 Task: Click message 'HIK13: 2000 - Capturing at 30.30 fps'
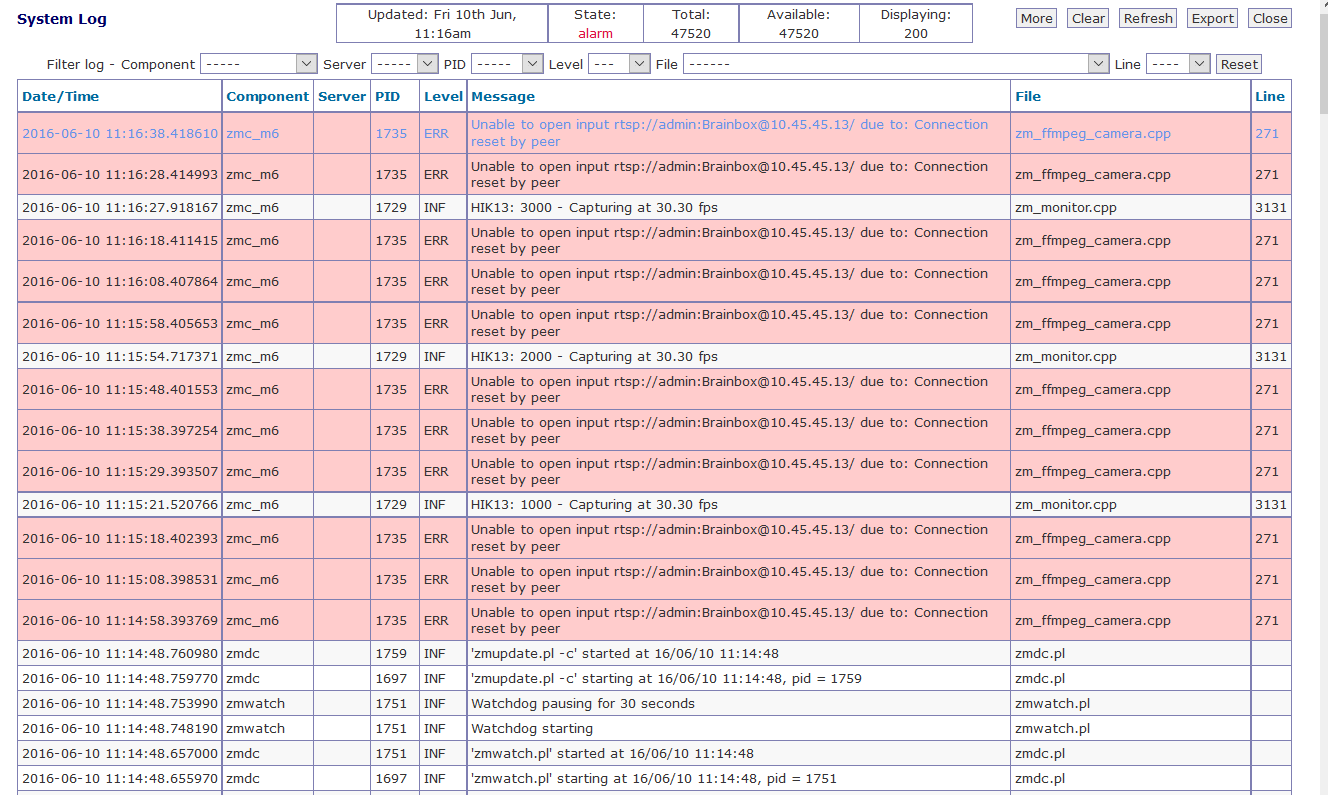594,356
